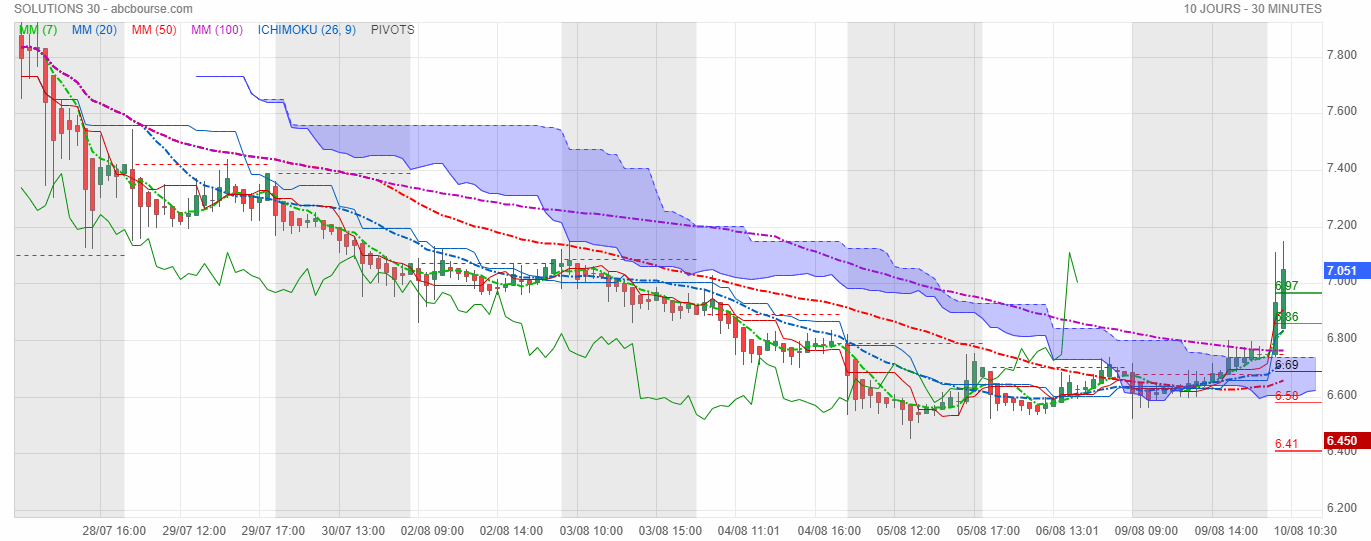The width and height of the screenshot is (1371, 541).
Task: Click the 03/08 15:00 time axis label
Action: pos(671,530)
